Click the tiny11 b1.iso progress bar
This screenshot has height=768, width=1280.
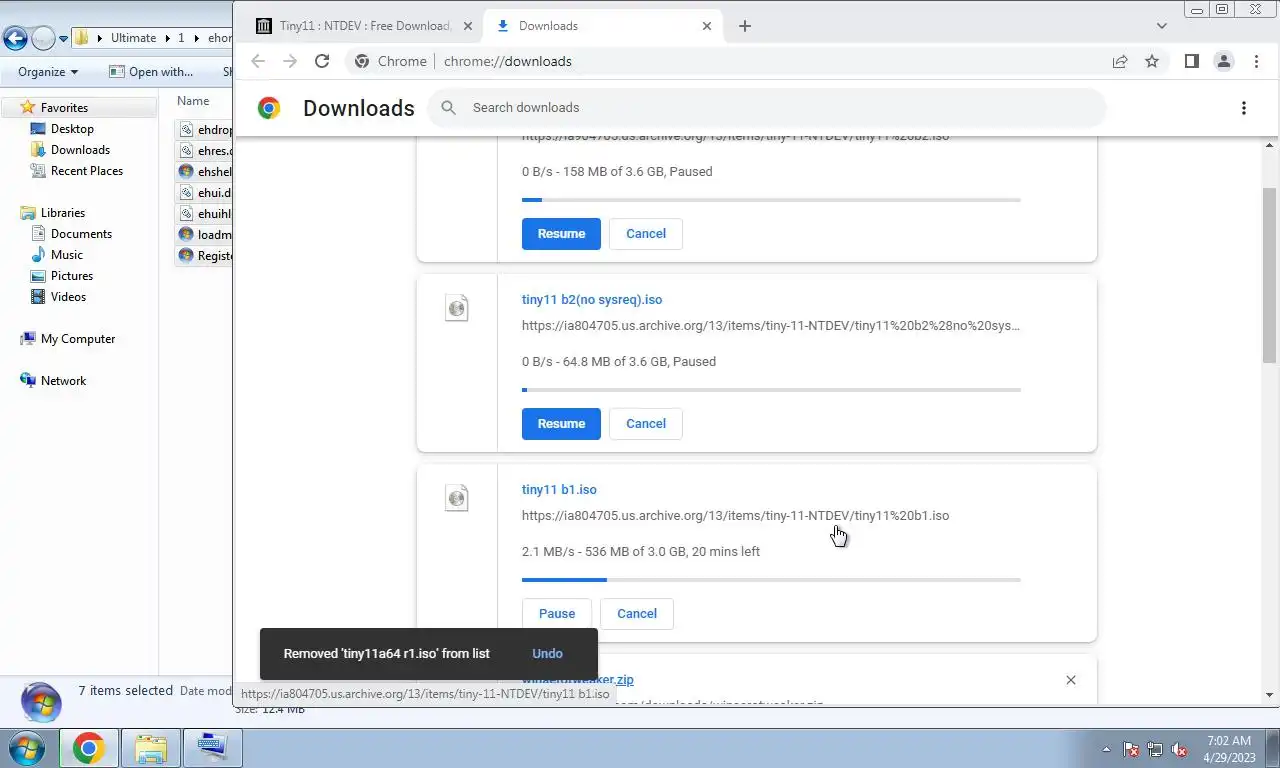click(x=771, y=580)
